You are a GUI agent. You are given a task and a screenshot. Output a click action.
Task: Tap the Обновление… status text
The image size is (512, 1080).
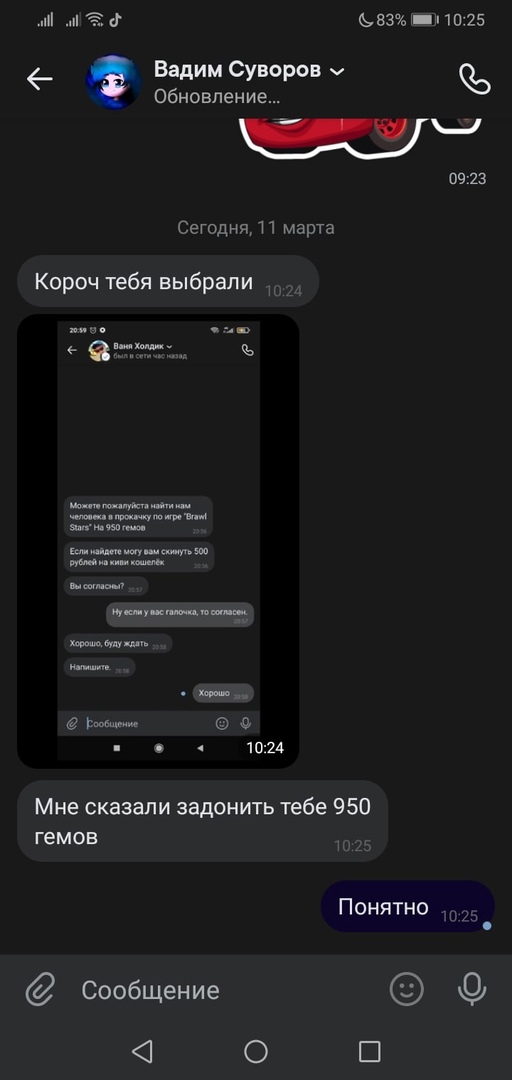[x=216, y=97]
